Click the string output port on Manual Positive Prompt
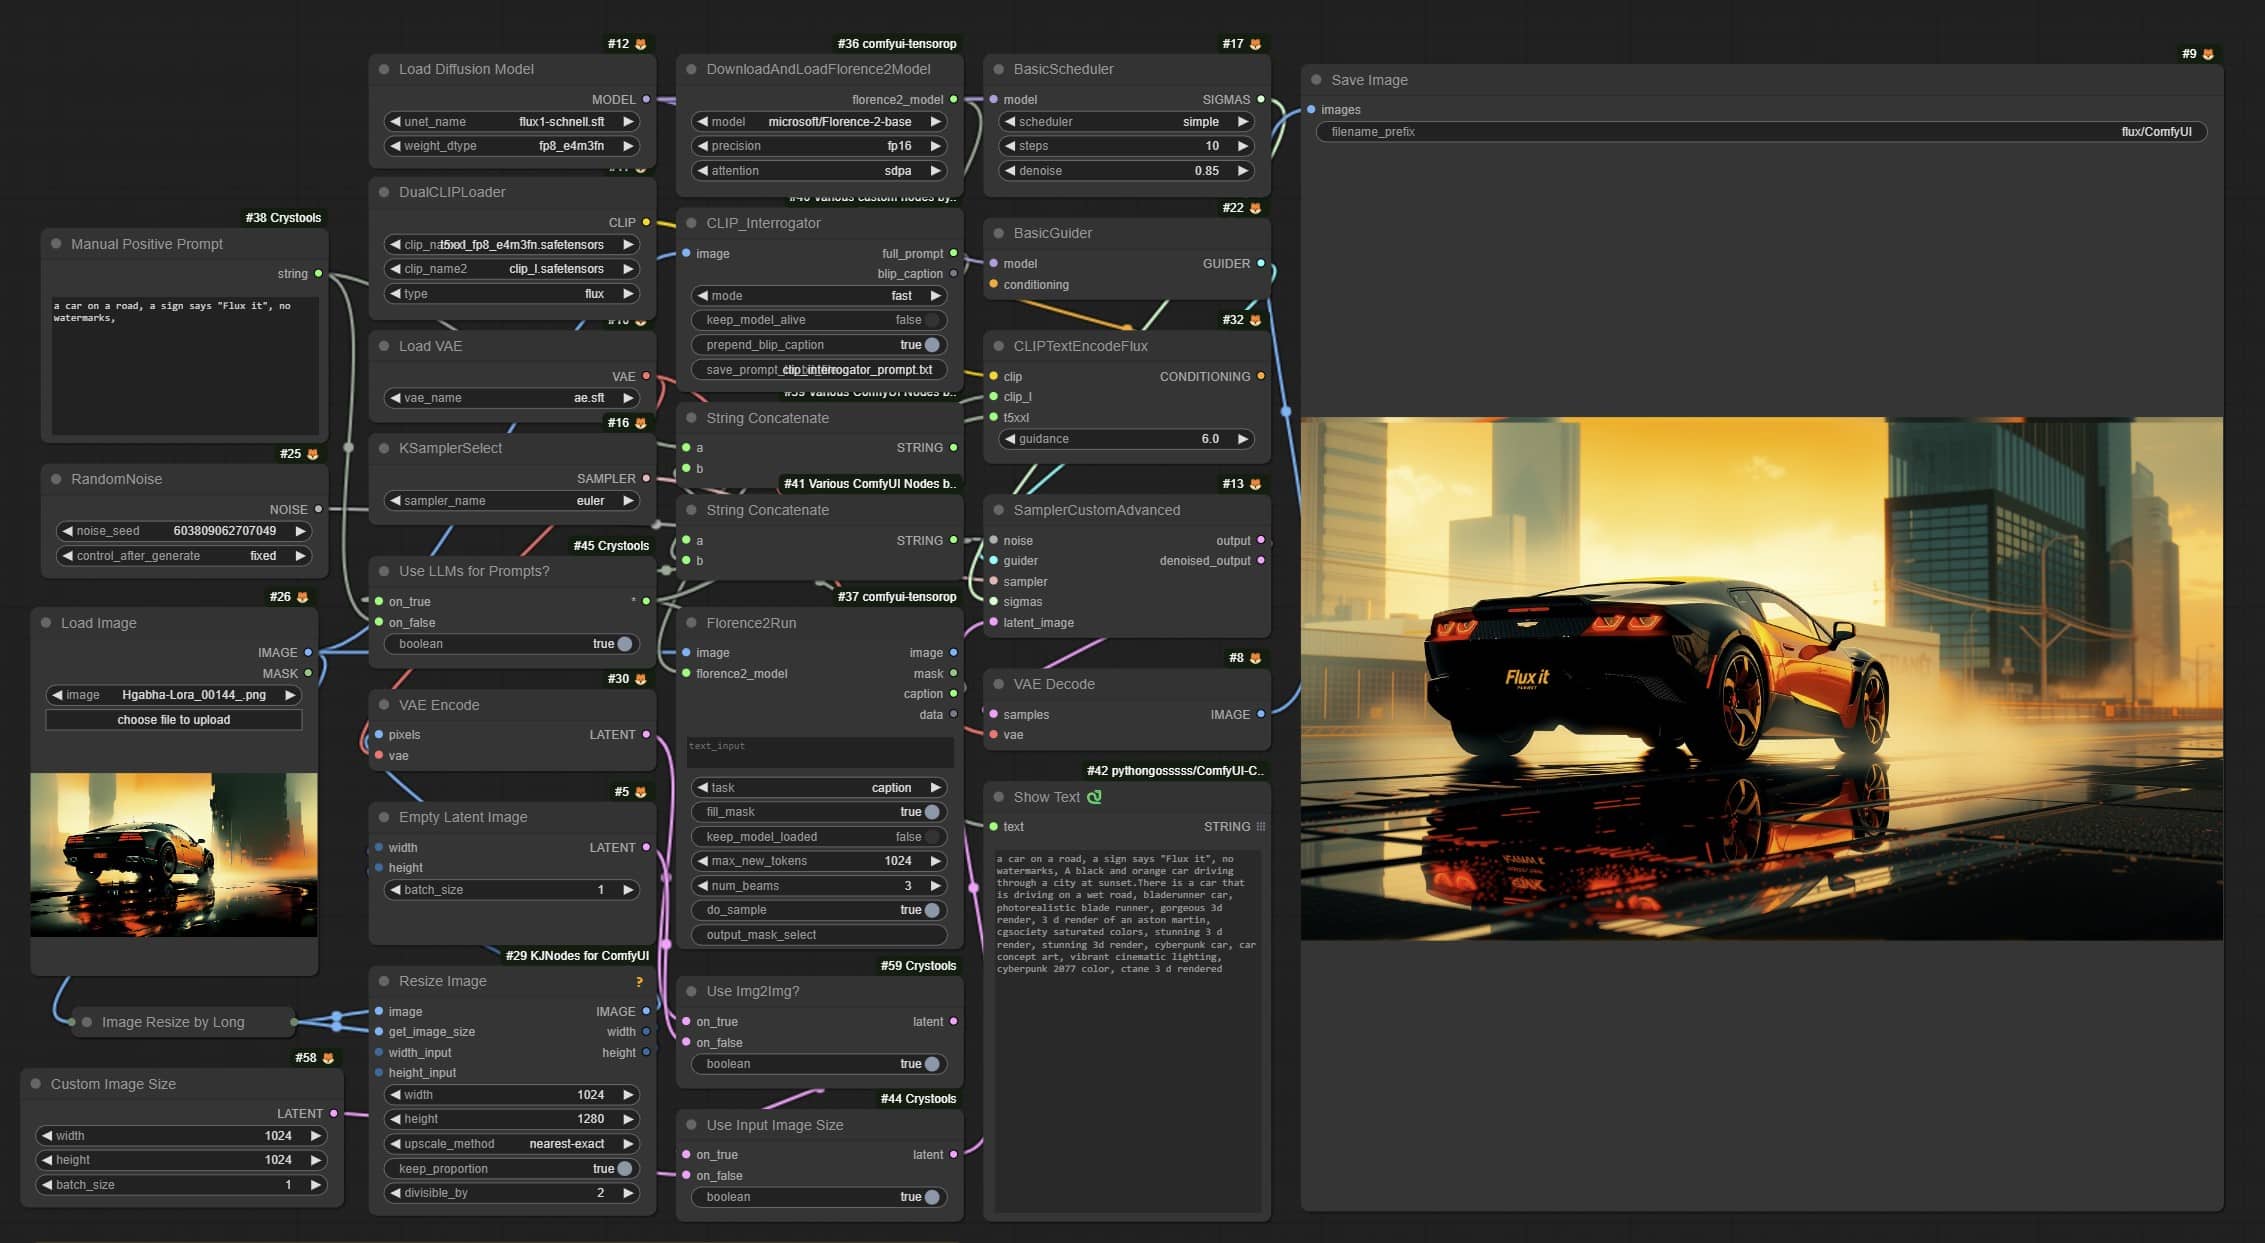This screenshot has height=1243, width=2265. pos(318,273)
